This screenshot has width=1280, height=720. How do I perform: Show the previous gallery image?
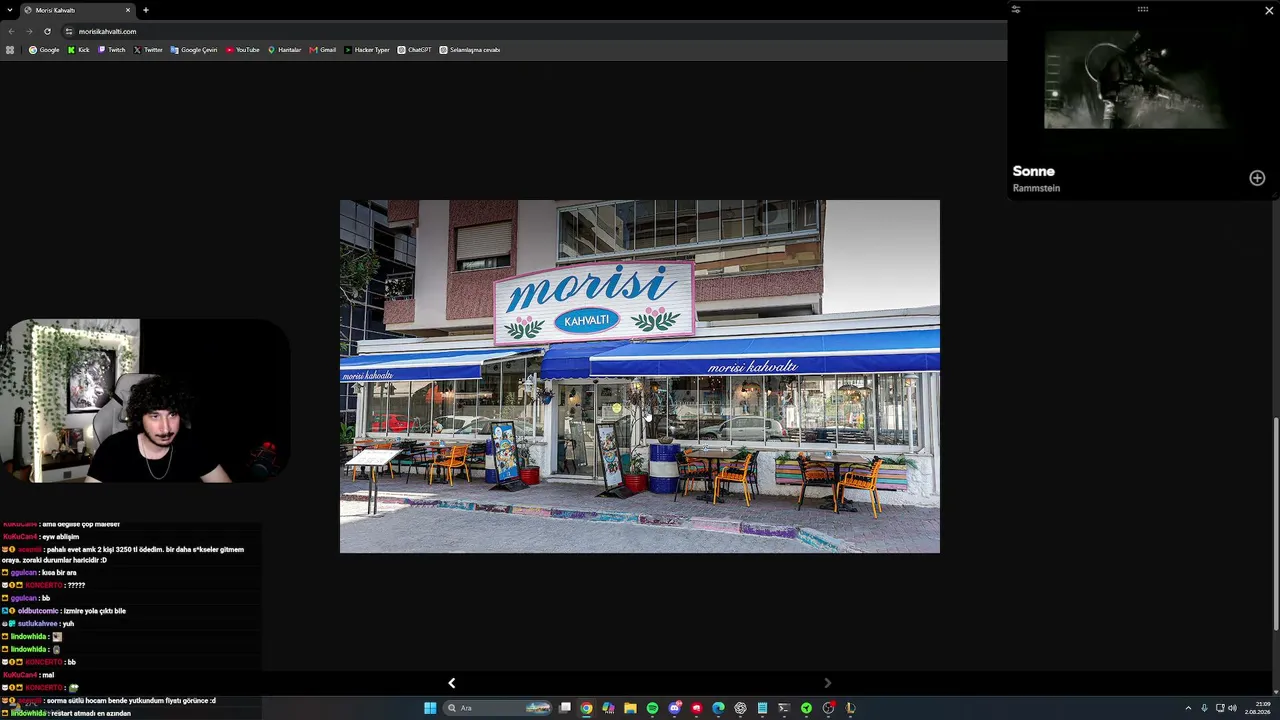[x=451, y=683]
